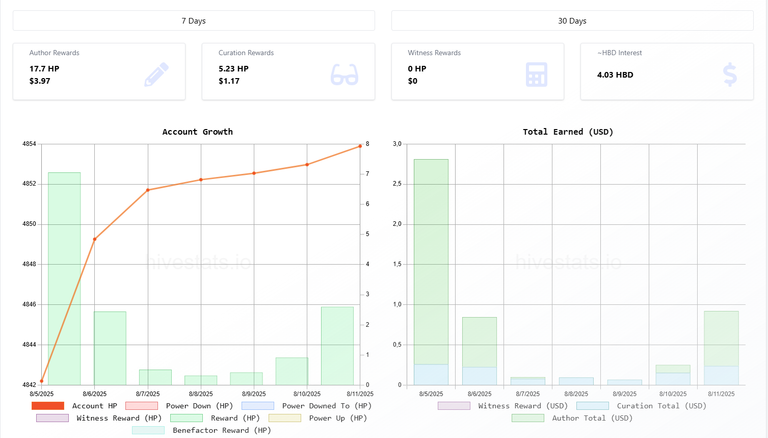This screenshot has width=768, height=438.
Task: Click the glasses icon in Curation Rewards
Action: [344, 74]
